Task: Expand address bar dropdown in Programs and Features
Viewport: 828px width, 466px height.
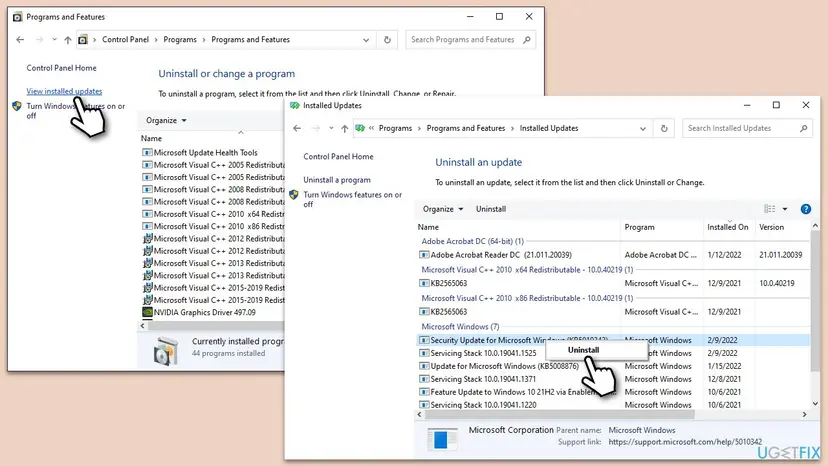Action: (366, 40)
